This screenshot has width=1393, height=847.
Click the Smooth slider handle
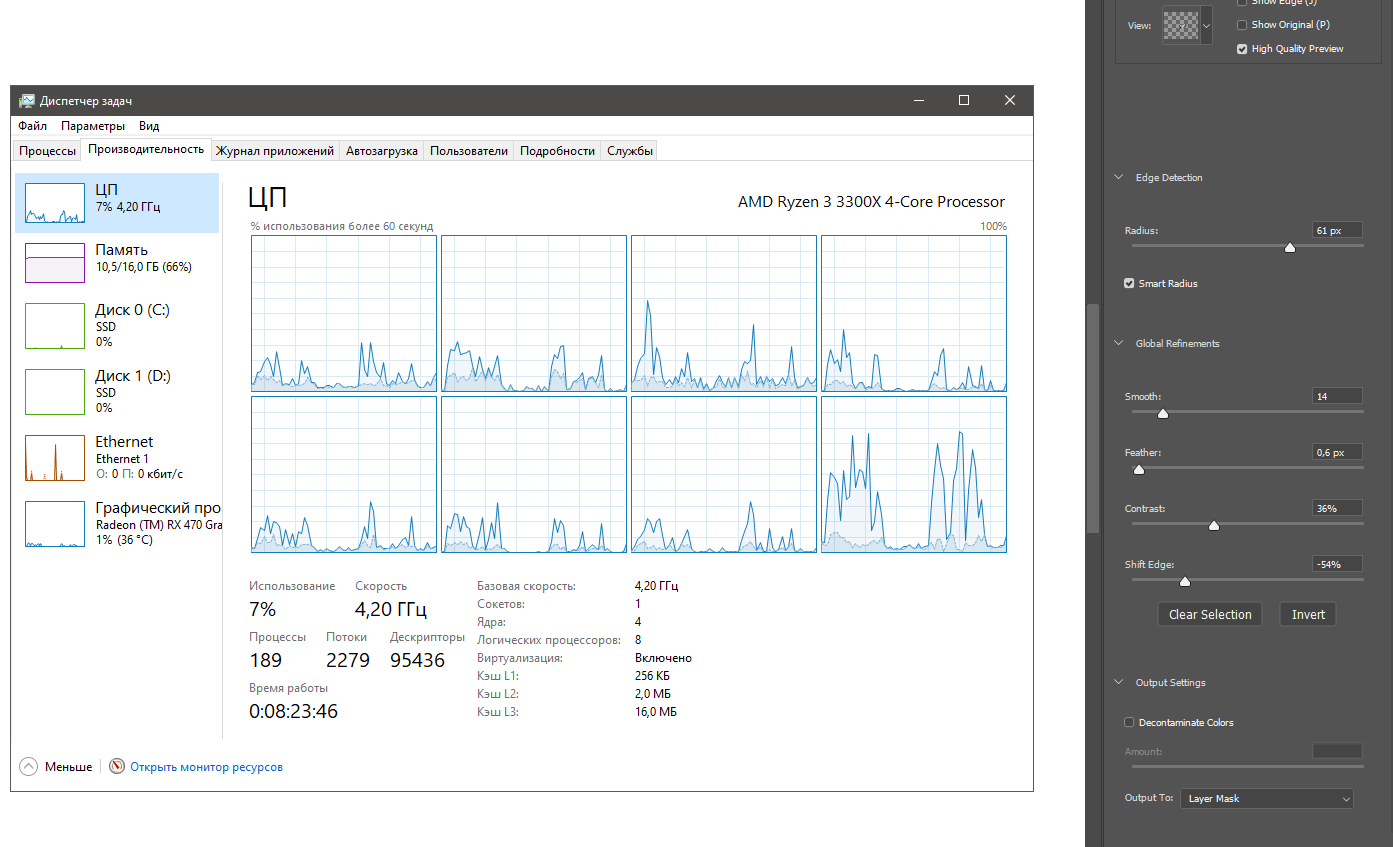tap(1163, 413)
